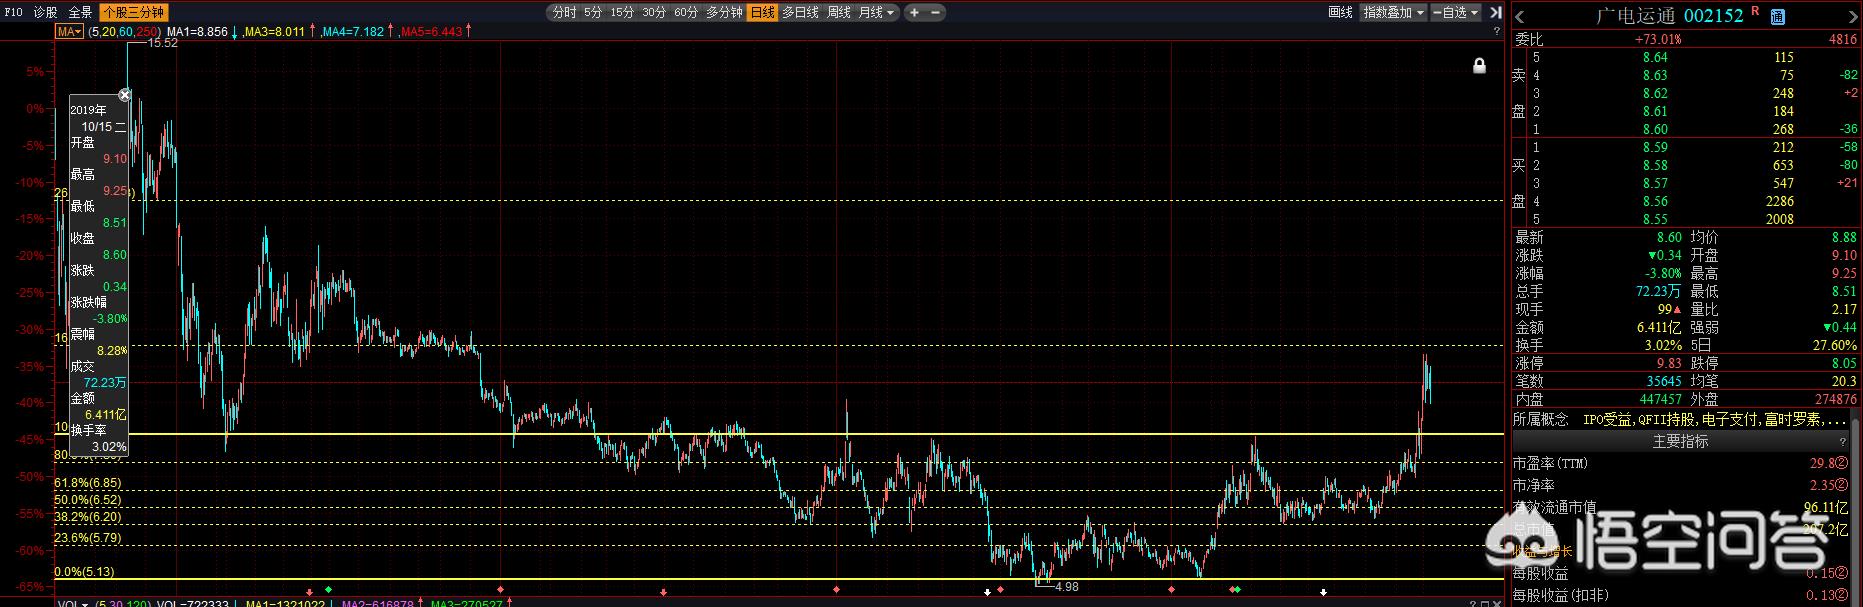Select sell level 5 price 8.64
The height and width of the screenshot is (607, 1863).
(1655, 58)
